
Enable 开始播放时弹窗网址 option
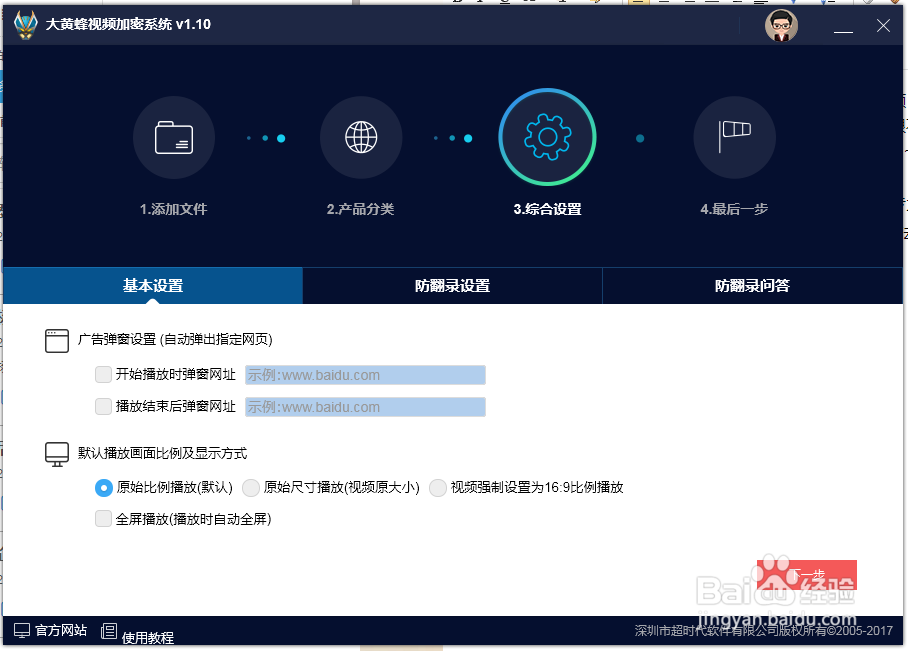[103, 374]
